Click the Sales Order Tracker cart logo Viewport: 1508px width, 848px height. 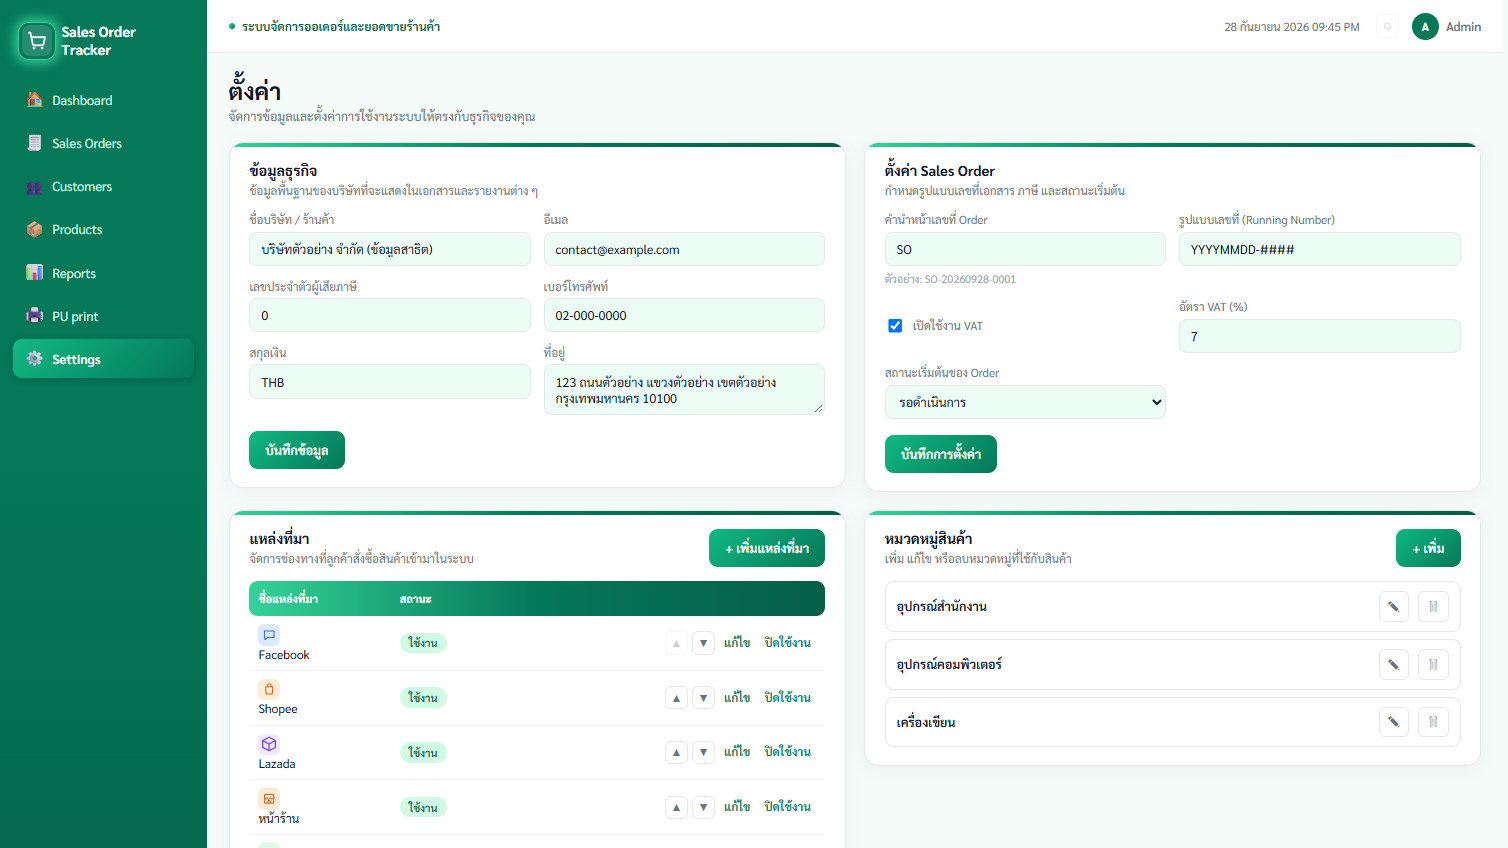(x=37, y=41)
